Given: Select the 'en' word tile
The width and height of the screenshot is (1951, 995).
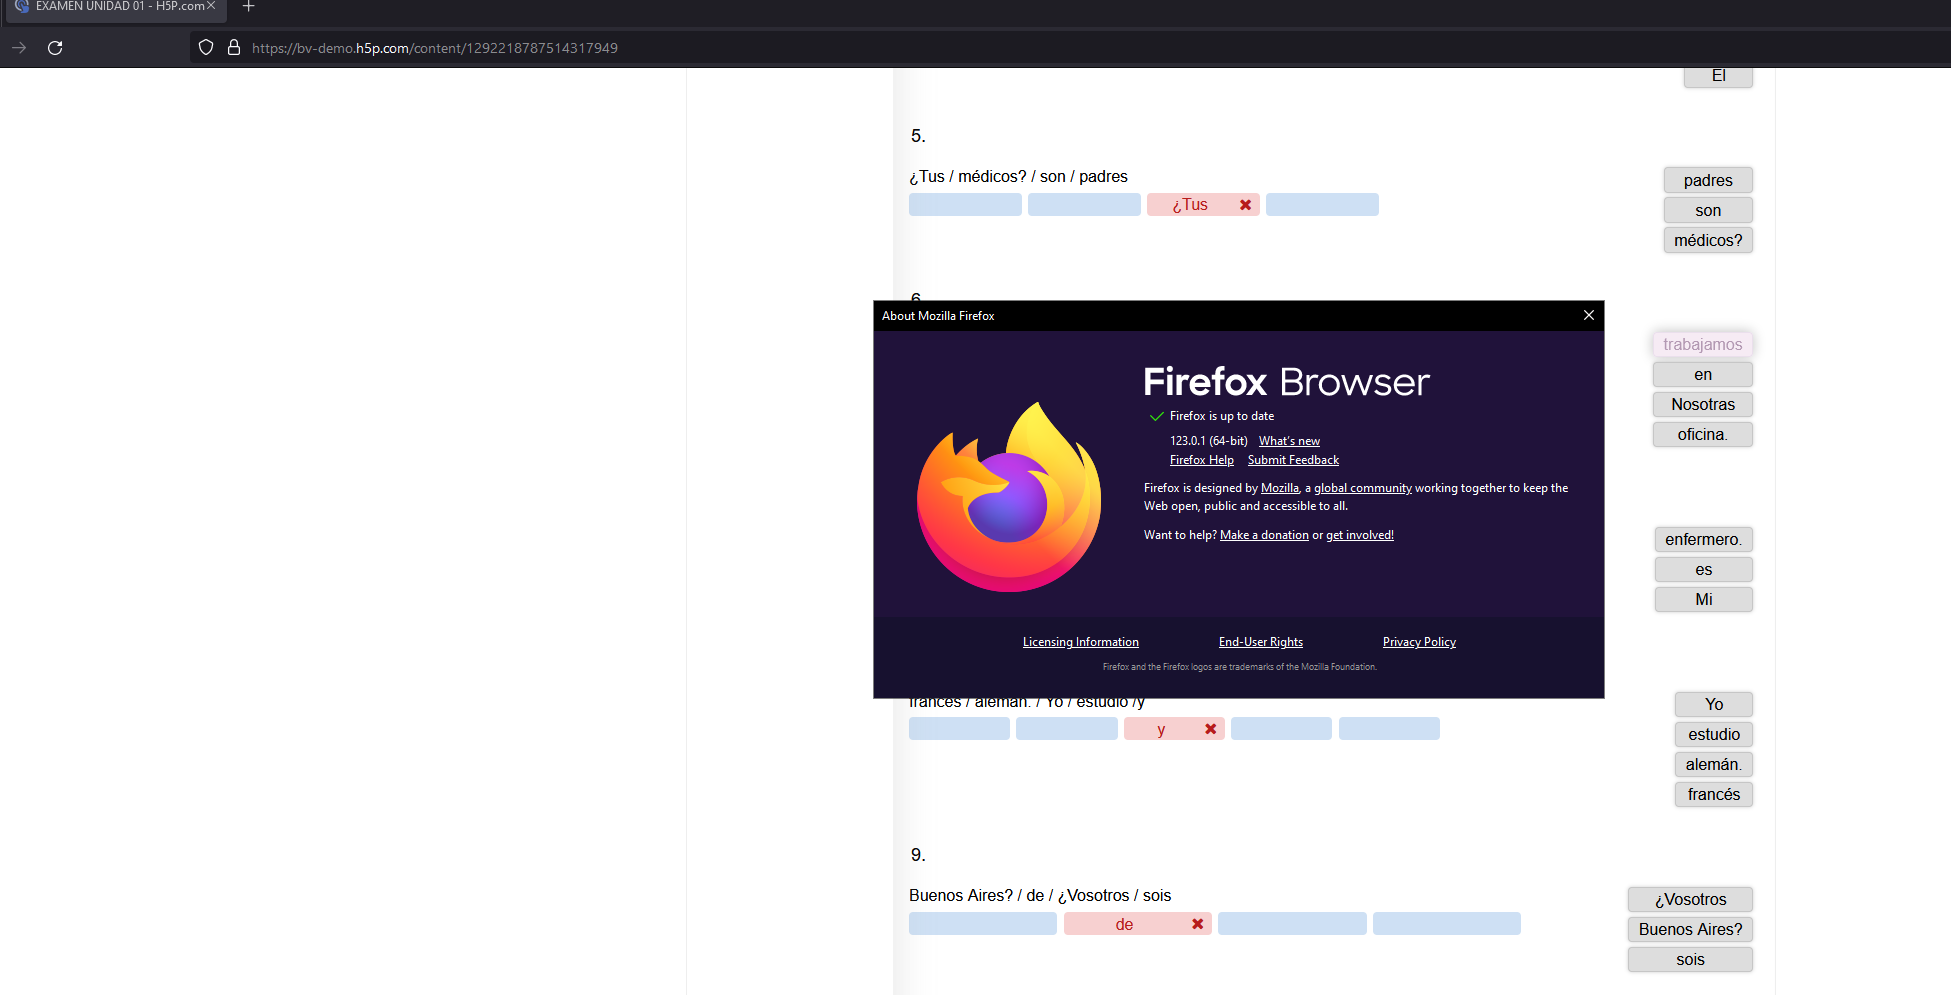Looking at the screenshot, I should click(x=1702, y=375).
